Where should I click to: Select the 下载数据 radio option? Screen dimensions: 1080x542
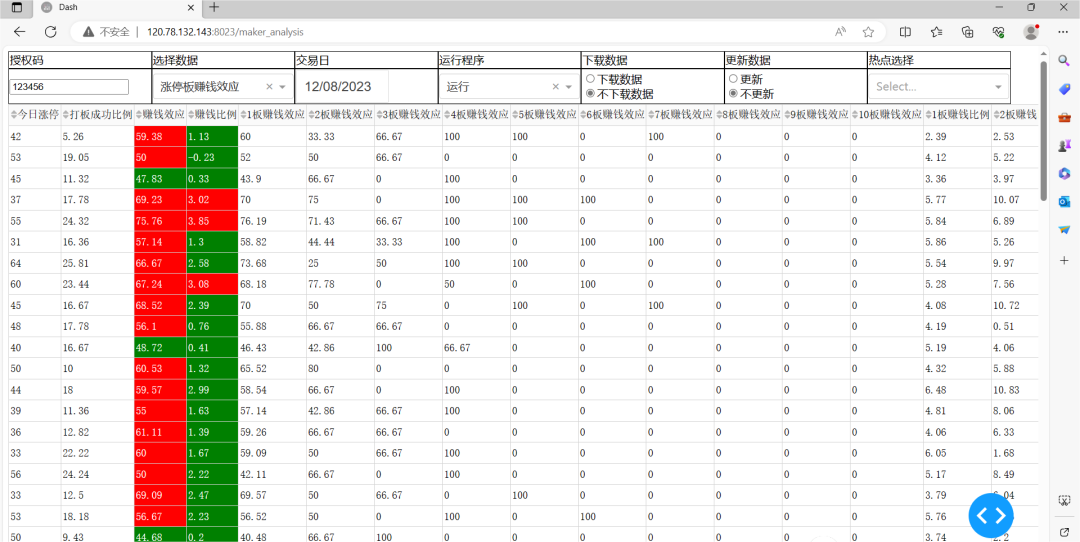590,79
